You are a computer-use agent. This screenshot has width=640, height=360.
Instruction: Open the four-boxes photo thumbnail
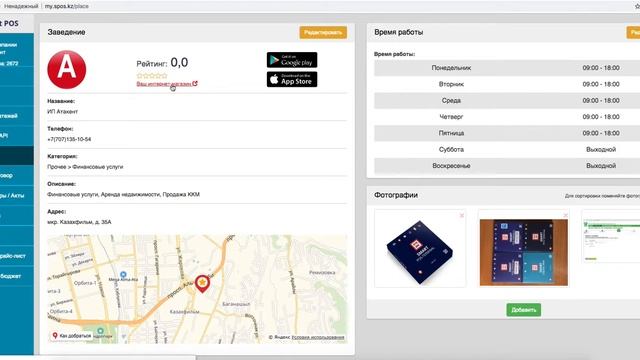pyautogui.click(x=524, y=252)
